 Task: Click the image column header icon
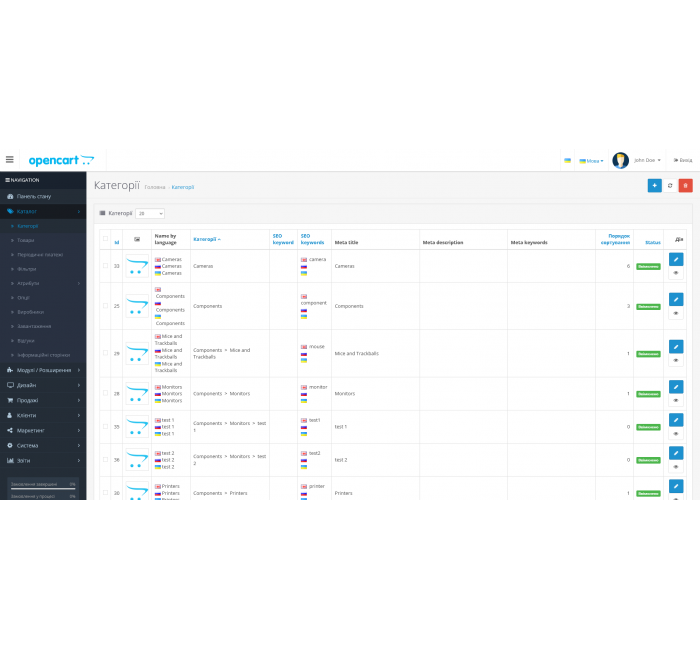(x=137, y=239)
